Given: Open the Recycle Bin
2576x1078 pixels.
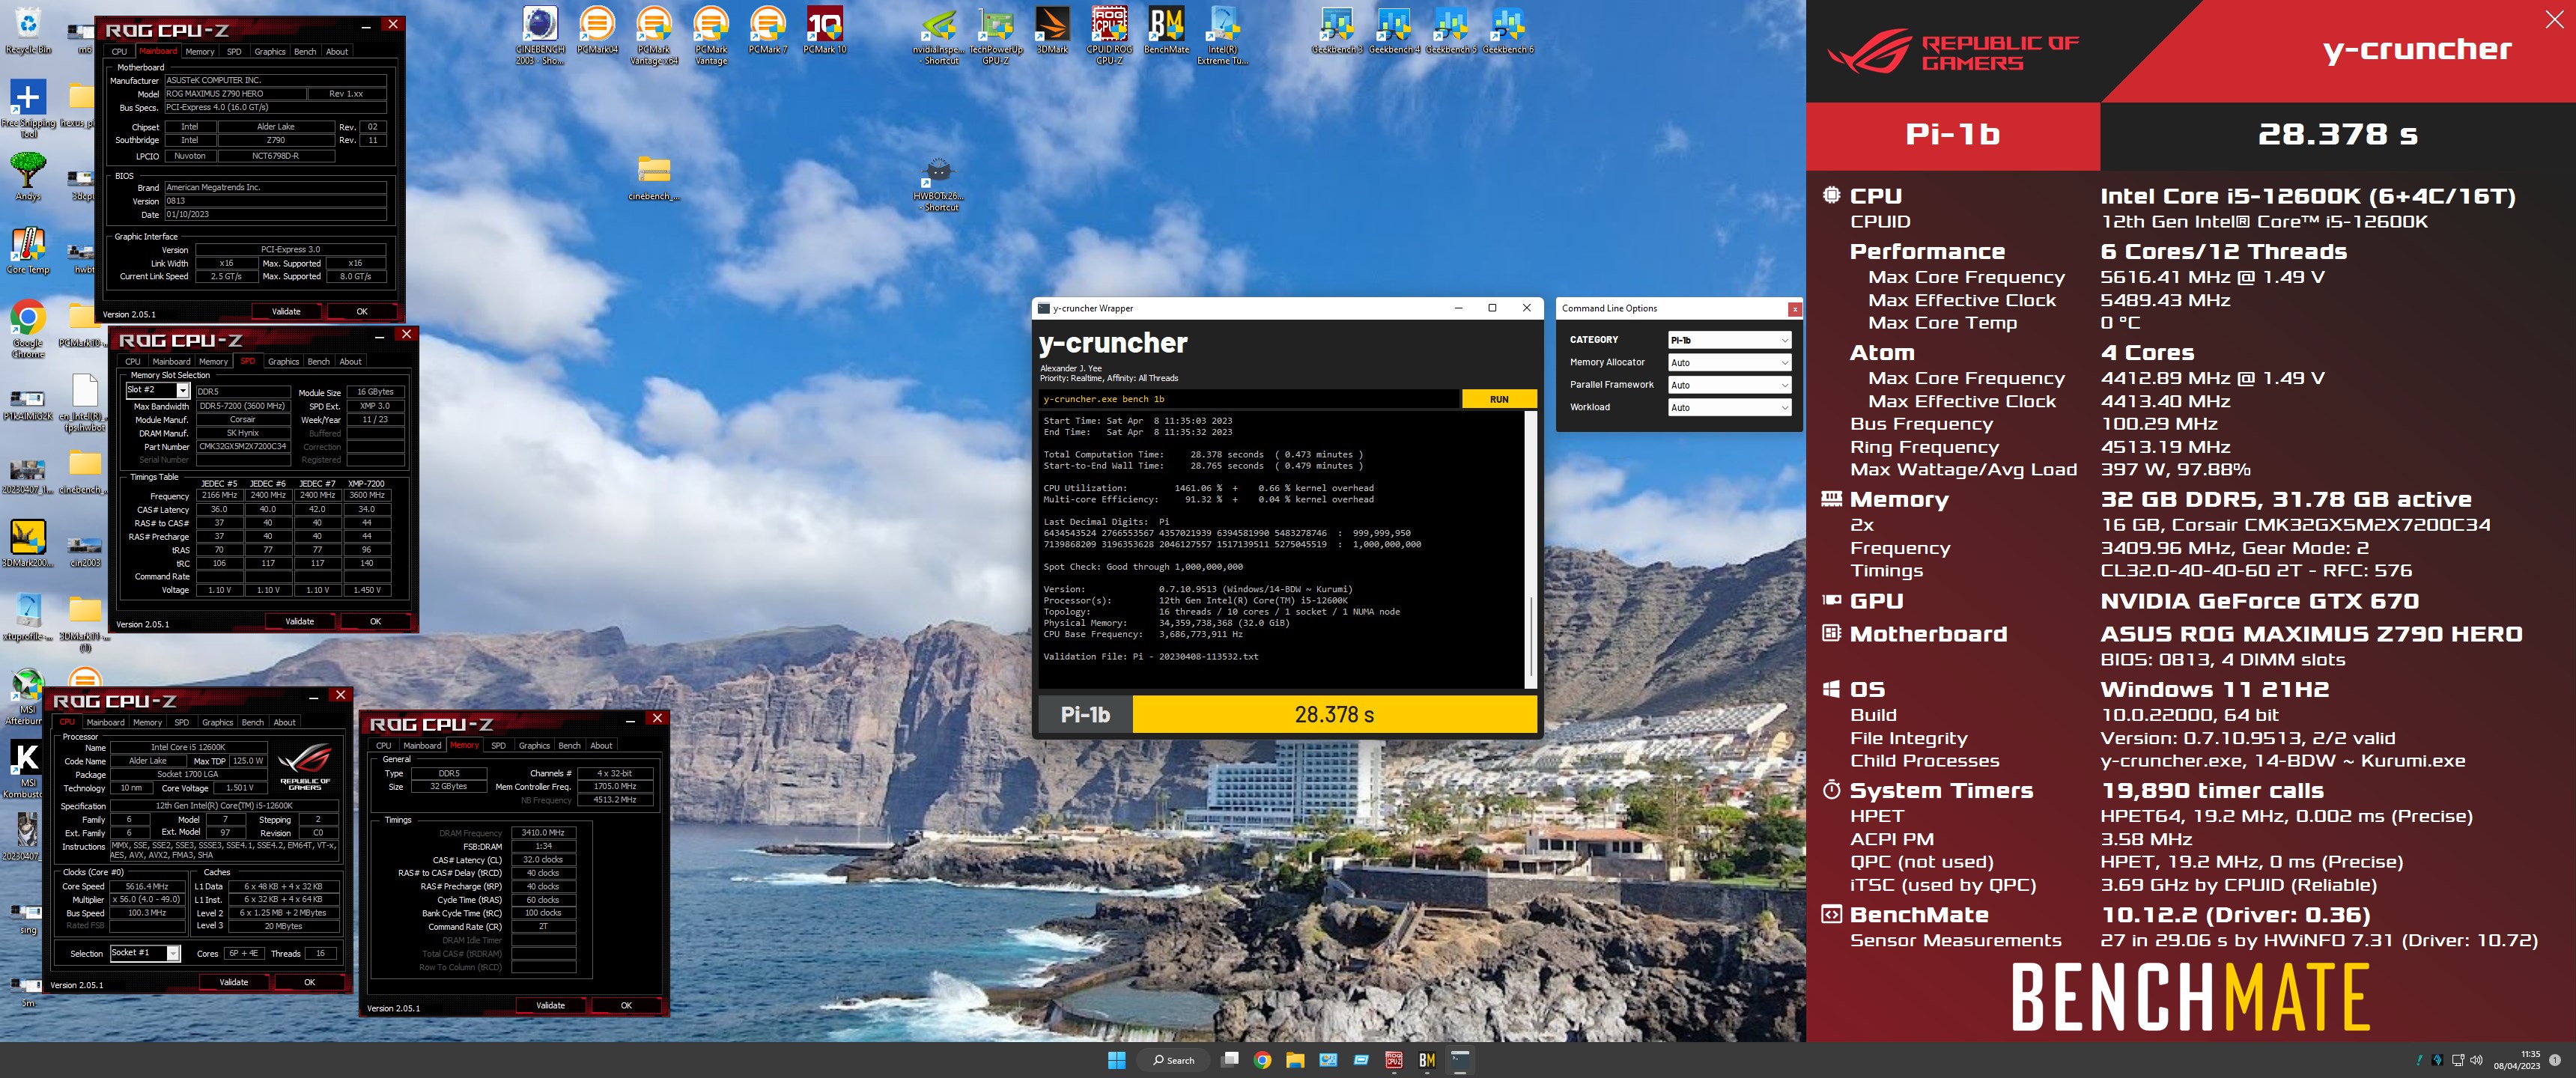Looking at the screenshot, I should point(28,30).
